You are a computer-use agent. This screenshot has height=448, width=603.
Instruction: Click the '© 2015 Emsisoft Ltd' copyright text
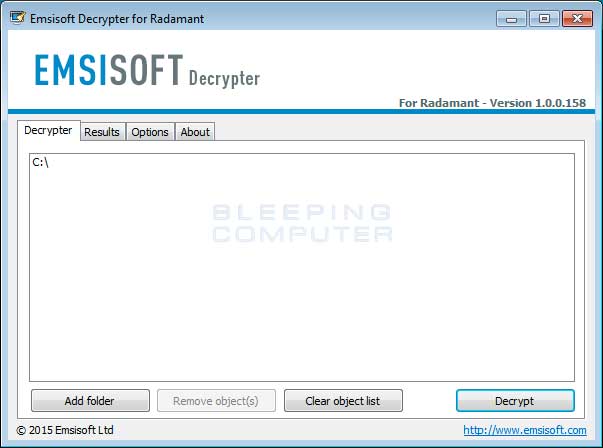65,430
